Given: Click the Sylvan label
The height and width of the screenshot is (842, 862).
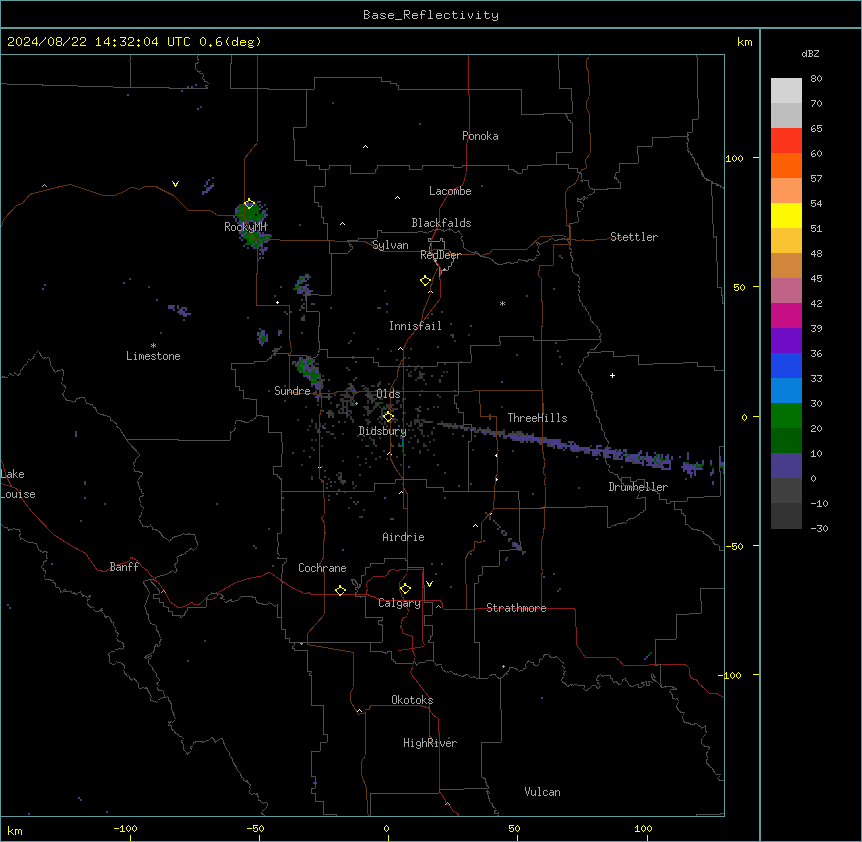Looking at the screenshot, I should point(390,245).
